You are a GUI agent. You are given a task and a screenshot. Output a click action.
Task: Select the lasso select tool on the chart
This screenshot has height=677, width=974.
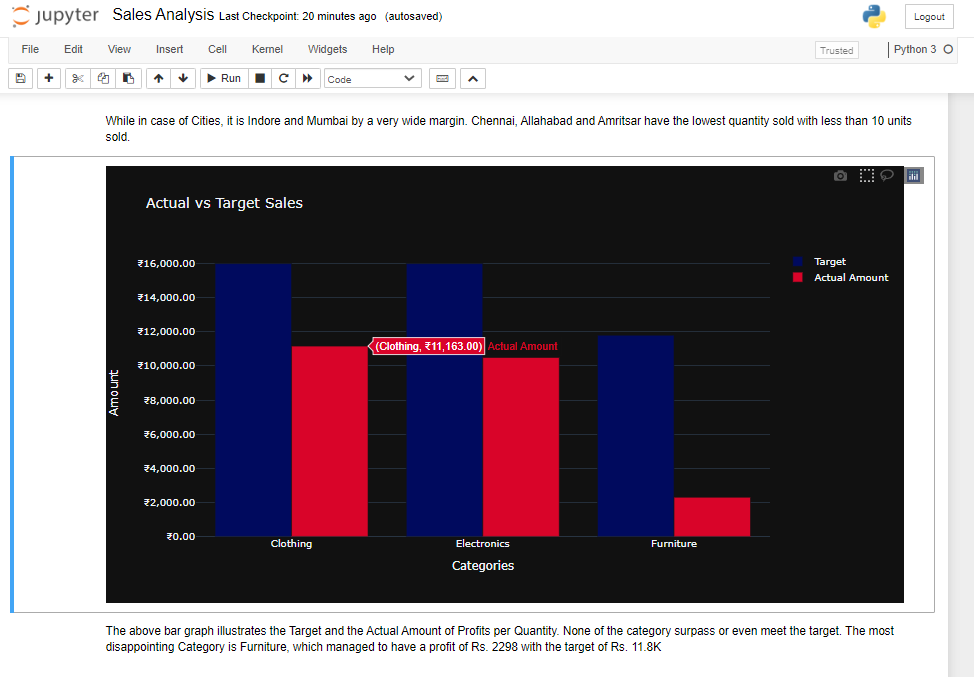tap(887, 175)
